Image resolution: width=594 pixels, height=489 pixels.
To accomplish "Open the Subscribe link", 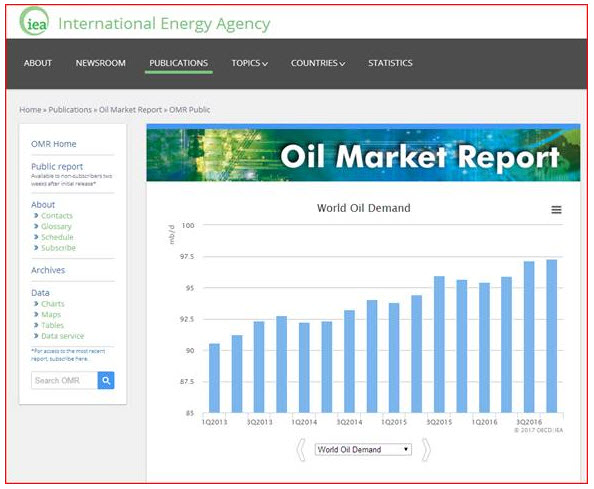I will pos(58,248).
